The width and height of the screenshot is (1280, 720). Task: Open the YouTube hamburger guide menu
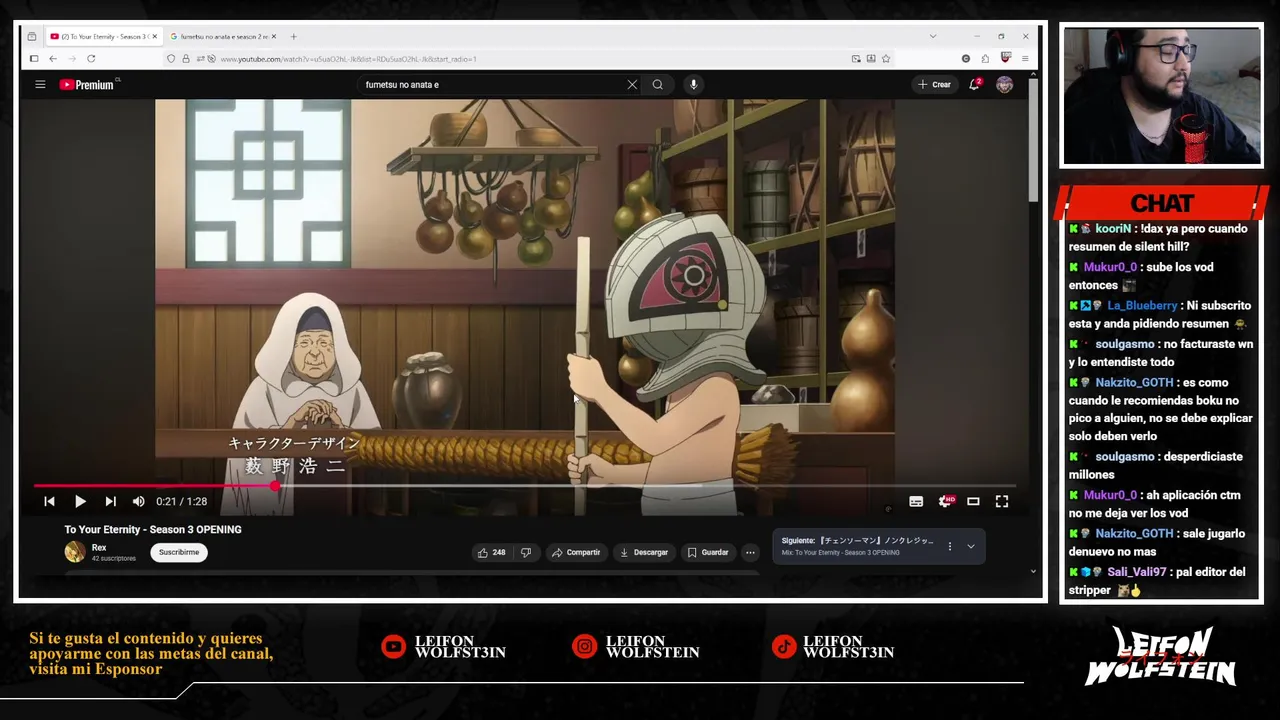tap(40, 85)
